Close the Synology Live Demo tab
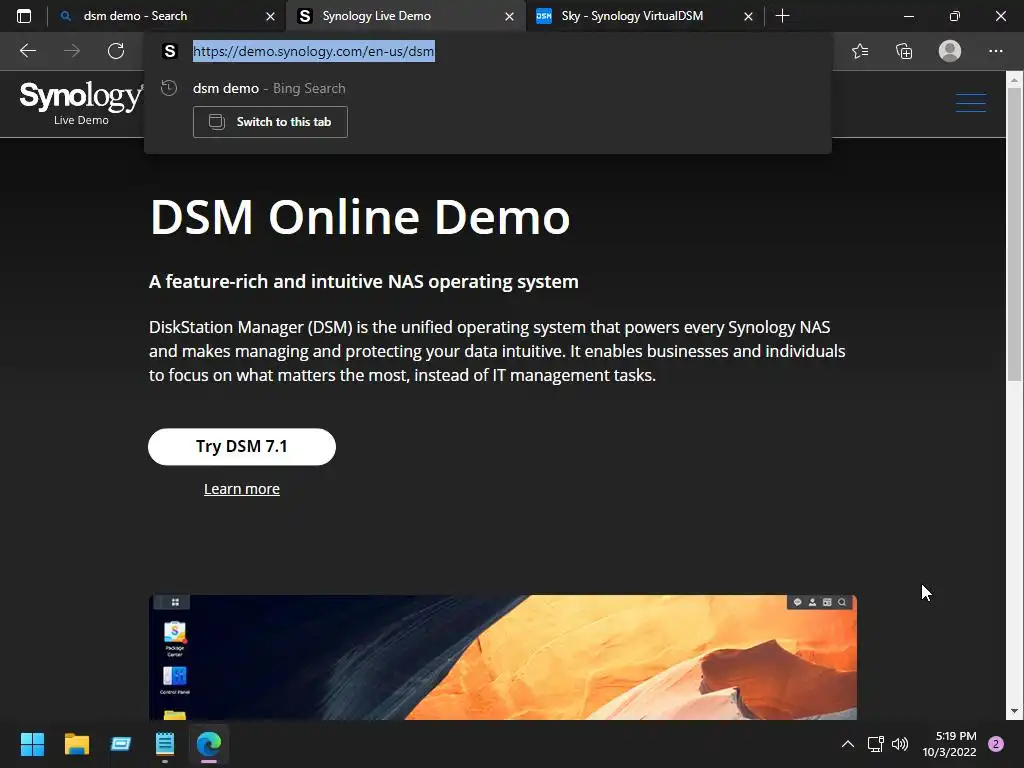The image size is (1024, 768). pos(509,16)
